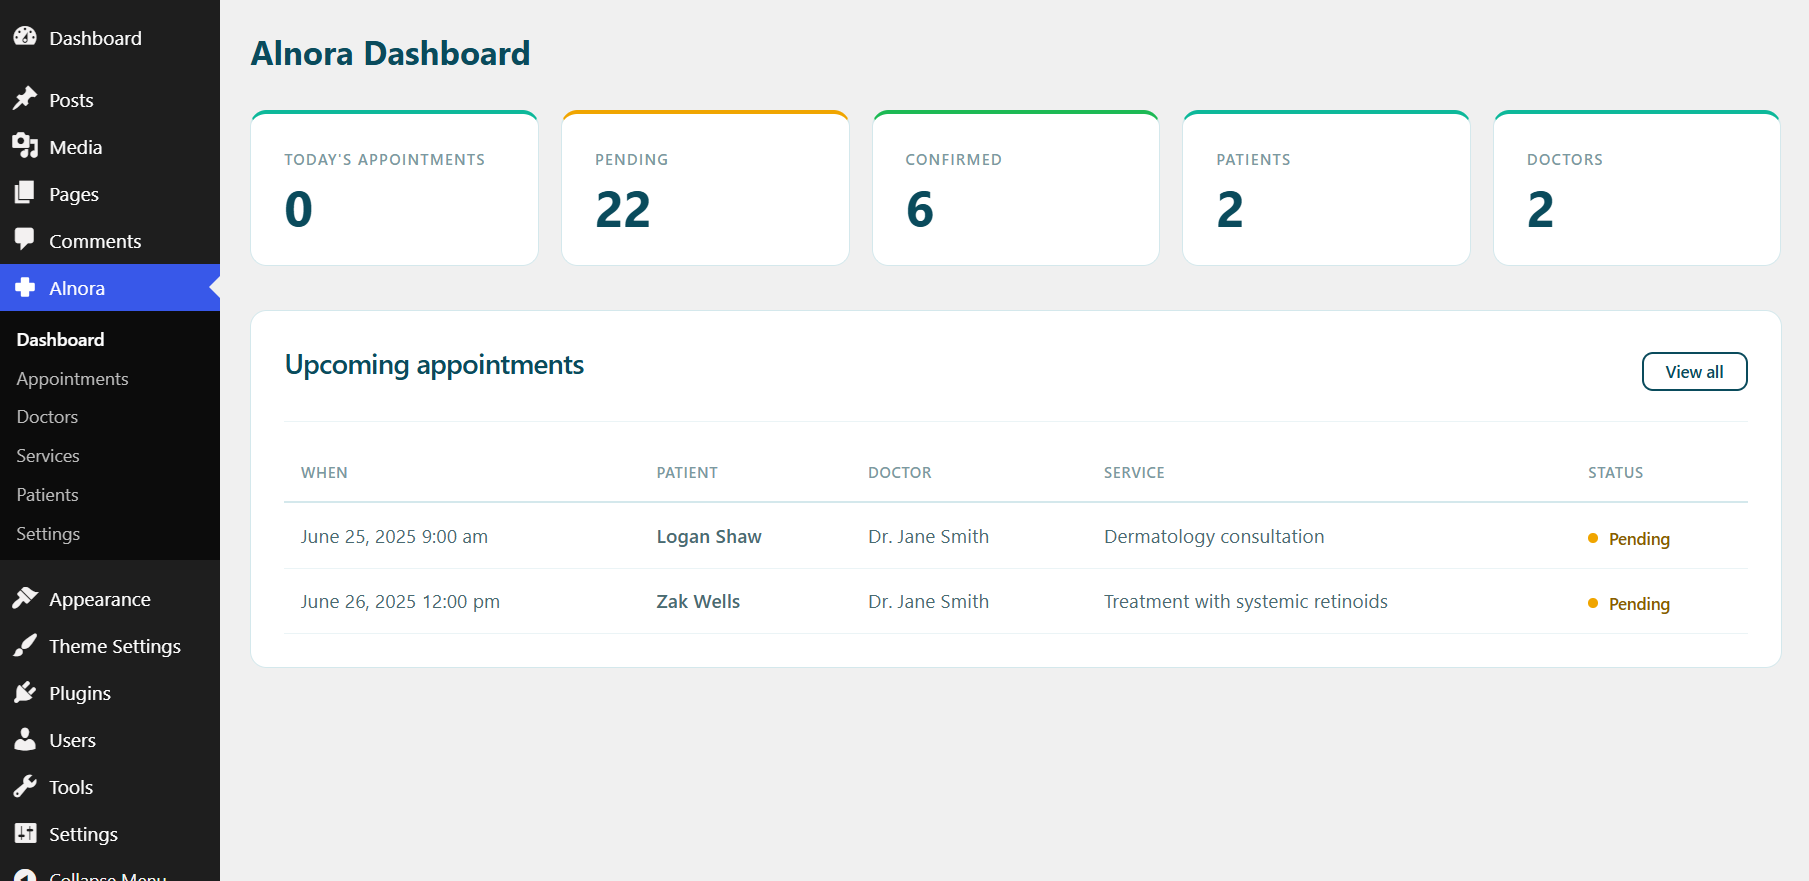Open the Appointments submenu
Viewport: 1809px width, 881px height.
72,379
